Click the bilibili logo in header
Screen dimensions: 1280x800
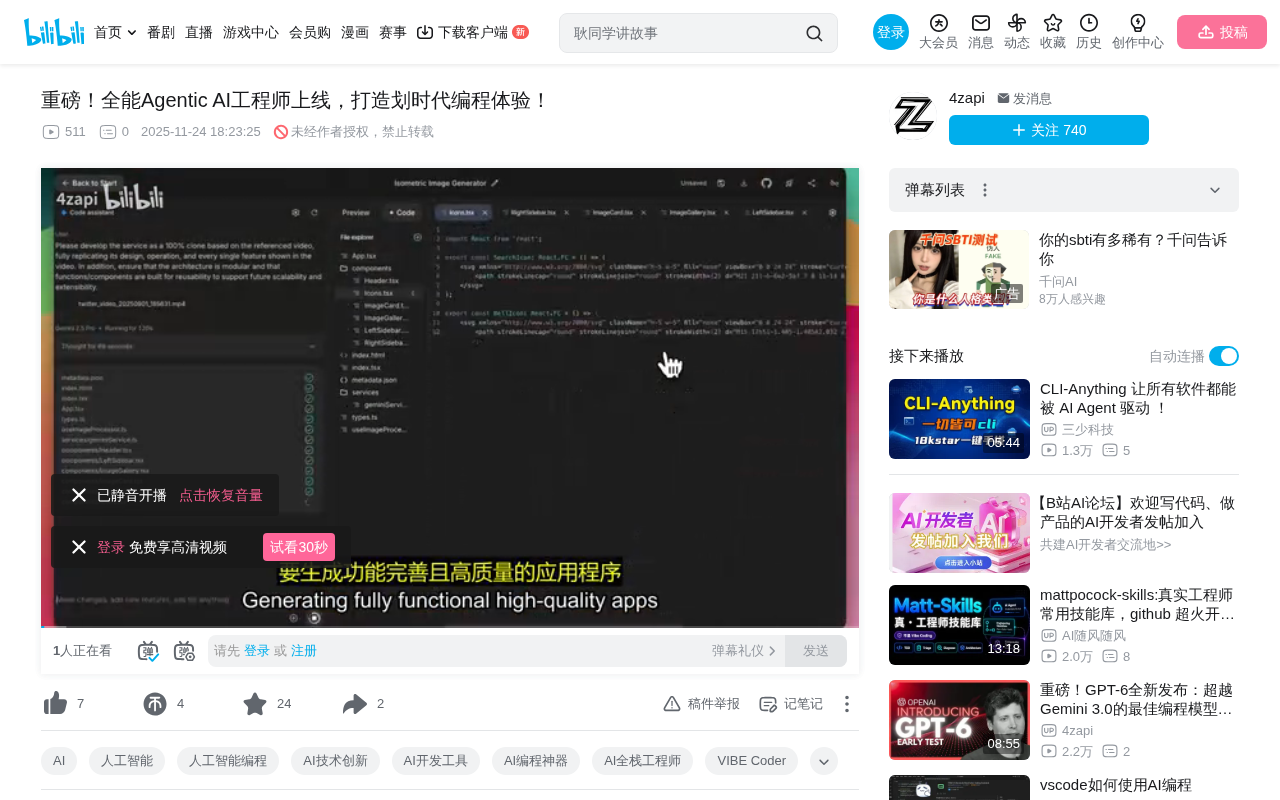click(54, 32)
